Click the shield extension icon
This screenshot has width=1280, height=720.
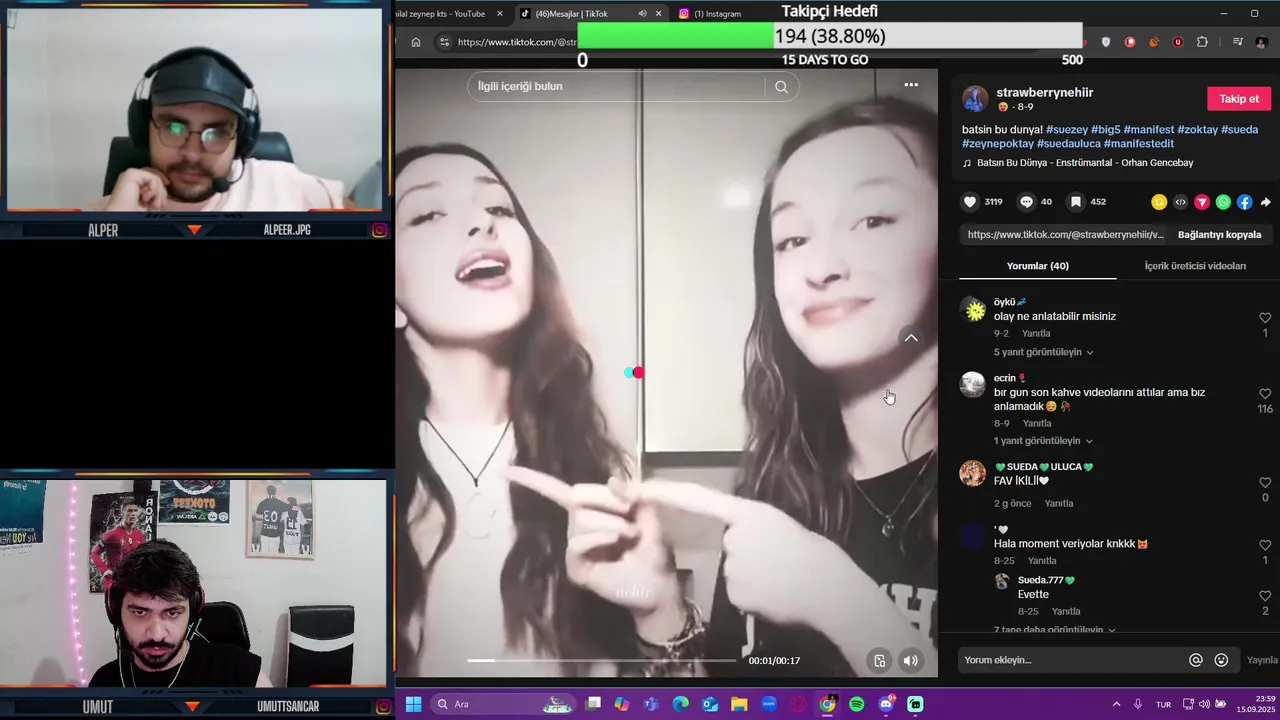pos(1106,42)
